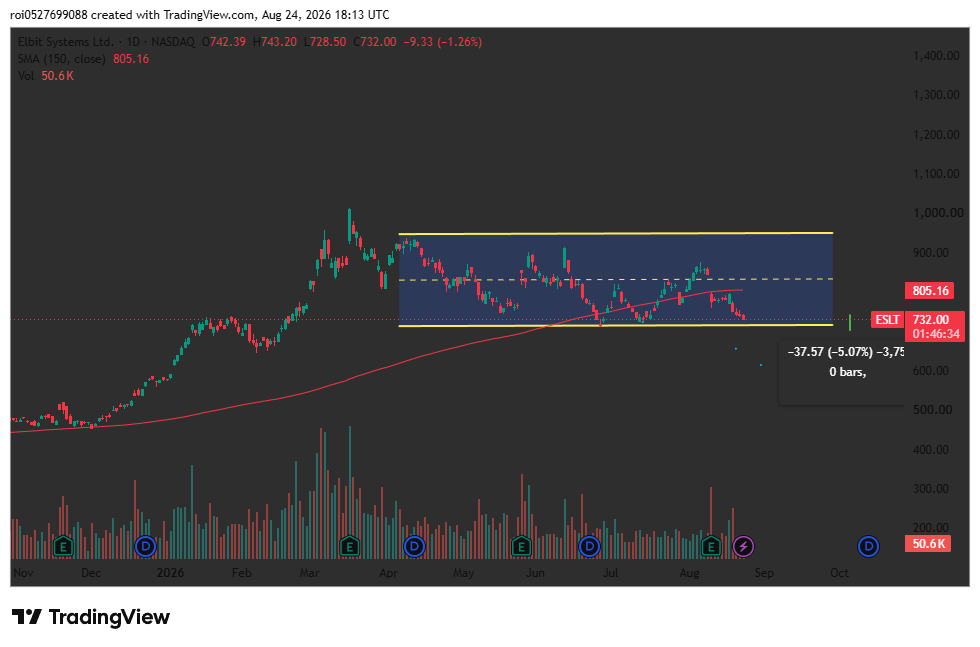
Task: Click the 200.00 price scale label
Action: [931, 528]
